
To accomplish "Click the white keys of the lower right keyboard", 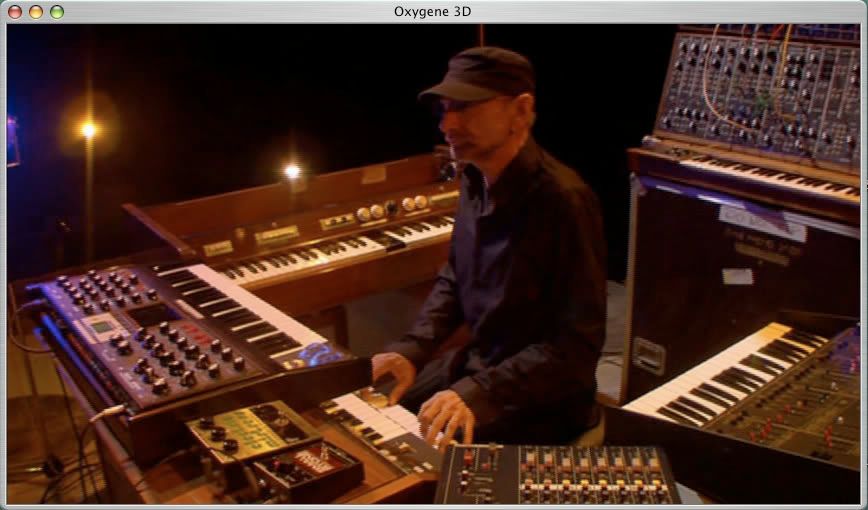I will click(700, 375).
